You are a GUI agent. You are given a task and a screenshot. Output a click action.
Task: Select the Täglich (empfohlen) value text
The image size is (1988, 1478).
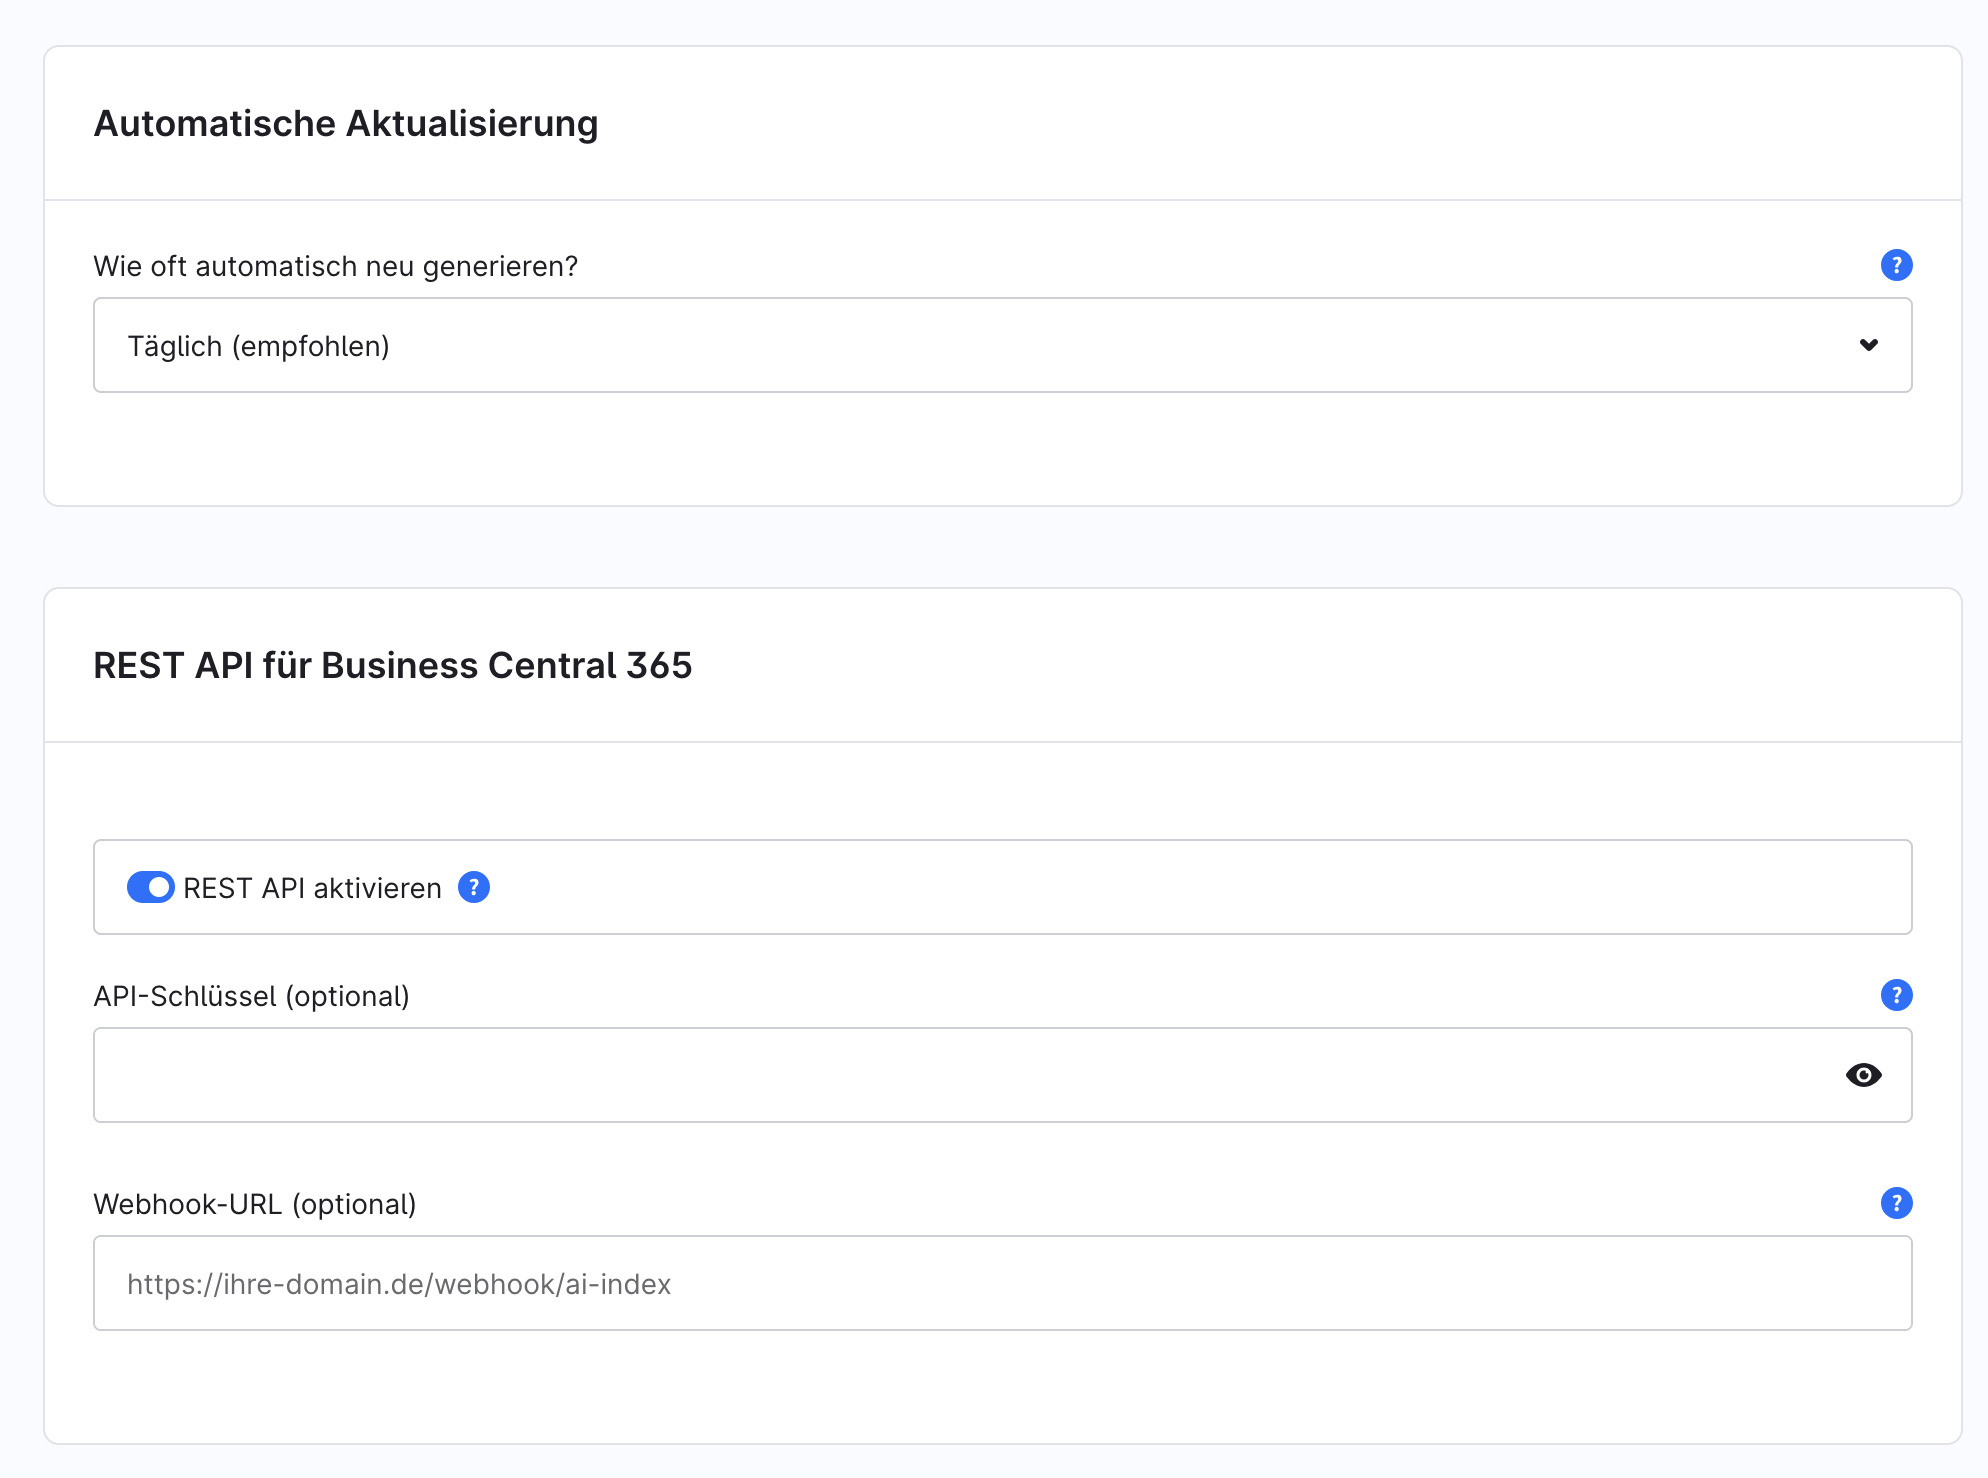pos(258,346)
